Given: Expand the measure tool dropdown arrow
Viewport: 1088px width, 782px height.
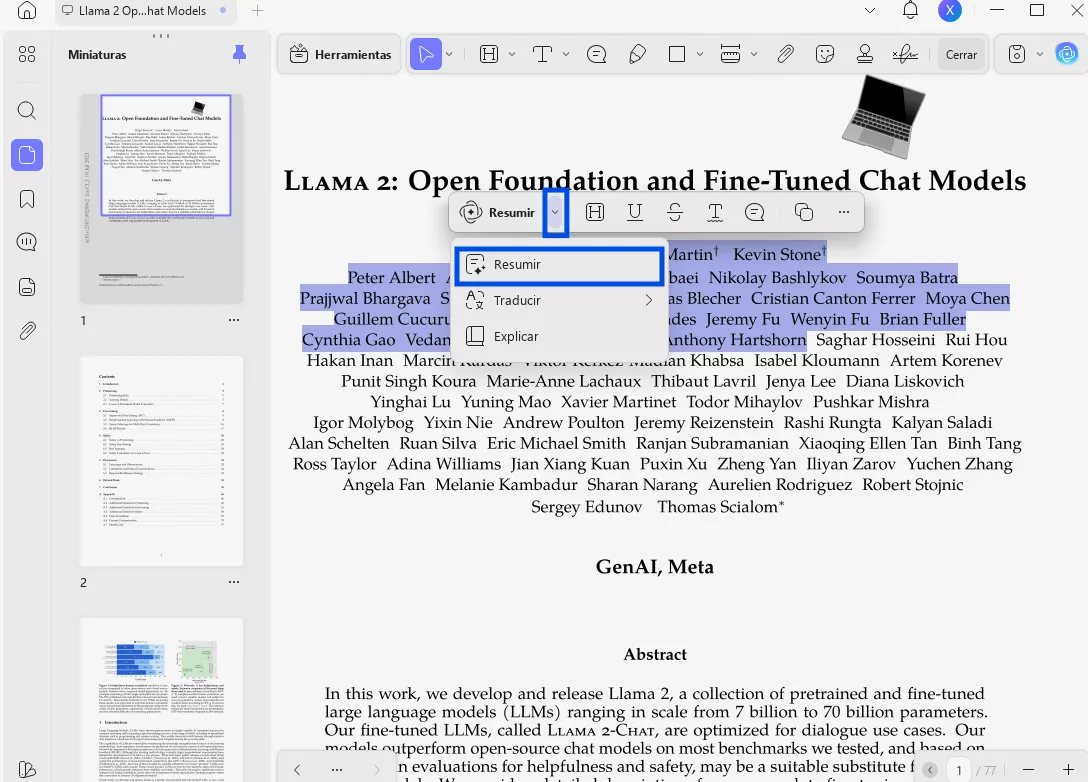Looking at the screenshot, I should (x=754, y=54).
